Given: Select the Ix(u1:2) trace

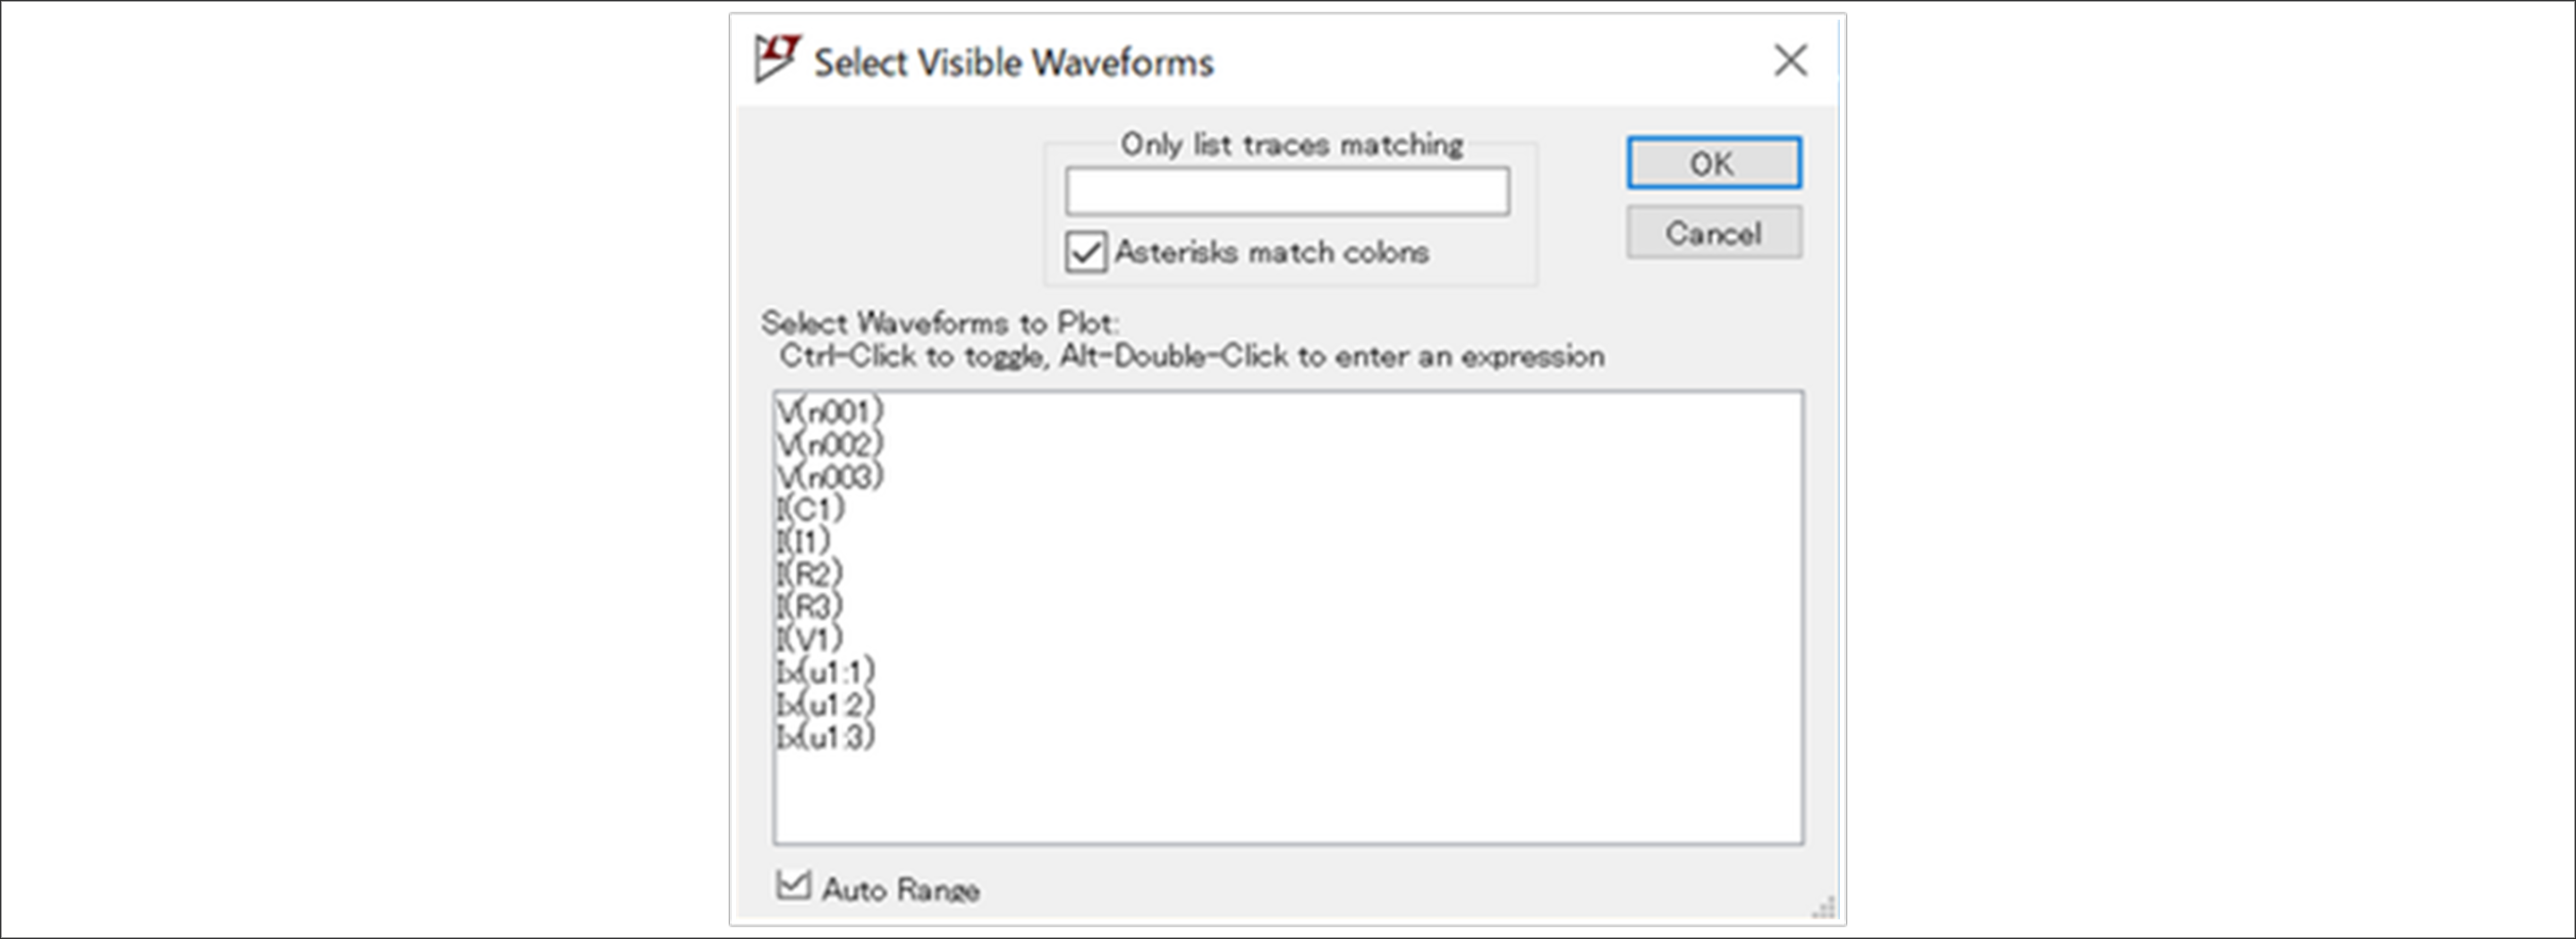Looking at the screenshot, I should click(x=826, y=704).
